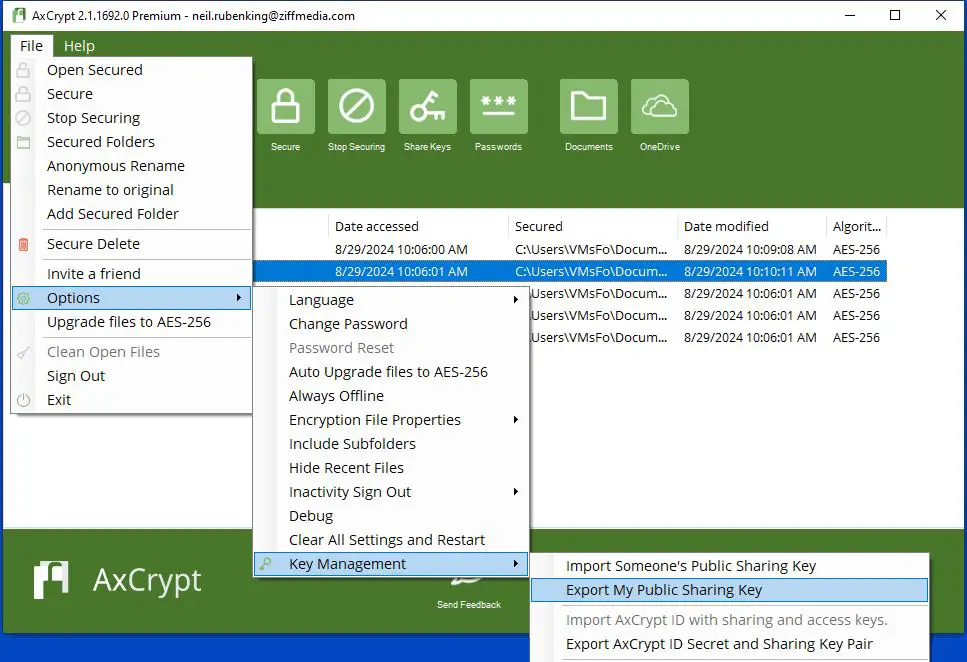This screenshot has width=967, height=662.
Task: Click the circle-slash icon beside the Stop Securing menu entry
Action: [x=23, y=118]
